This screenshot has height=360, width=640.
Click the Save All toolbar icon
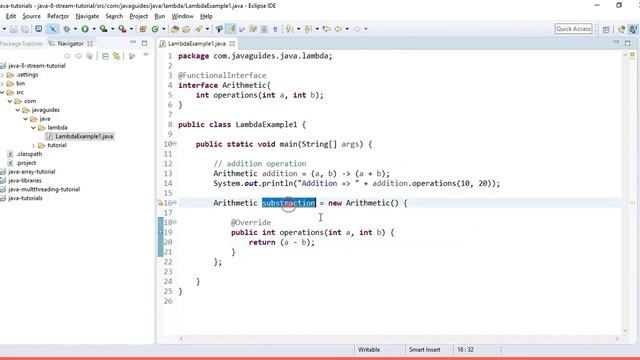click(25, 29)
